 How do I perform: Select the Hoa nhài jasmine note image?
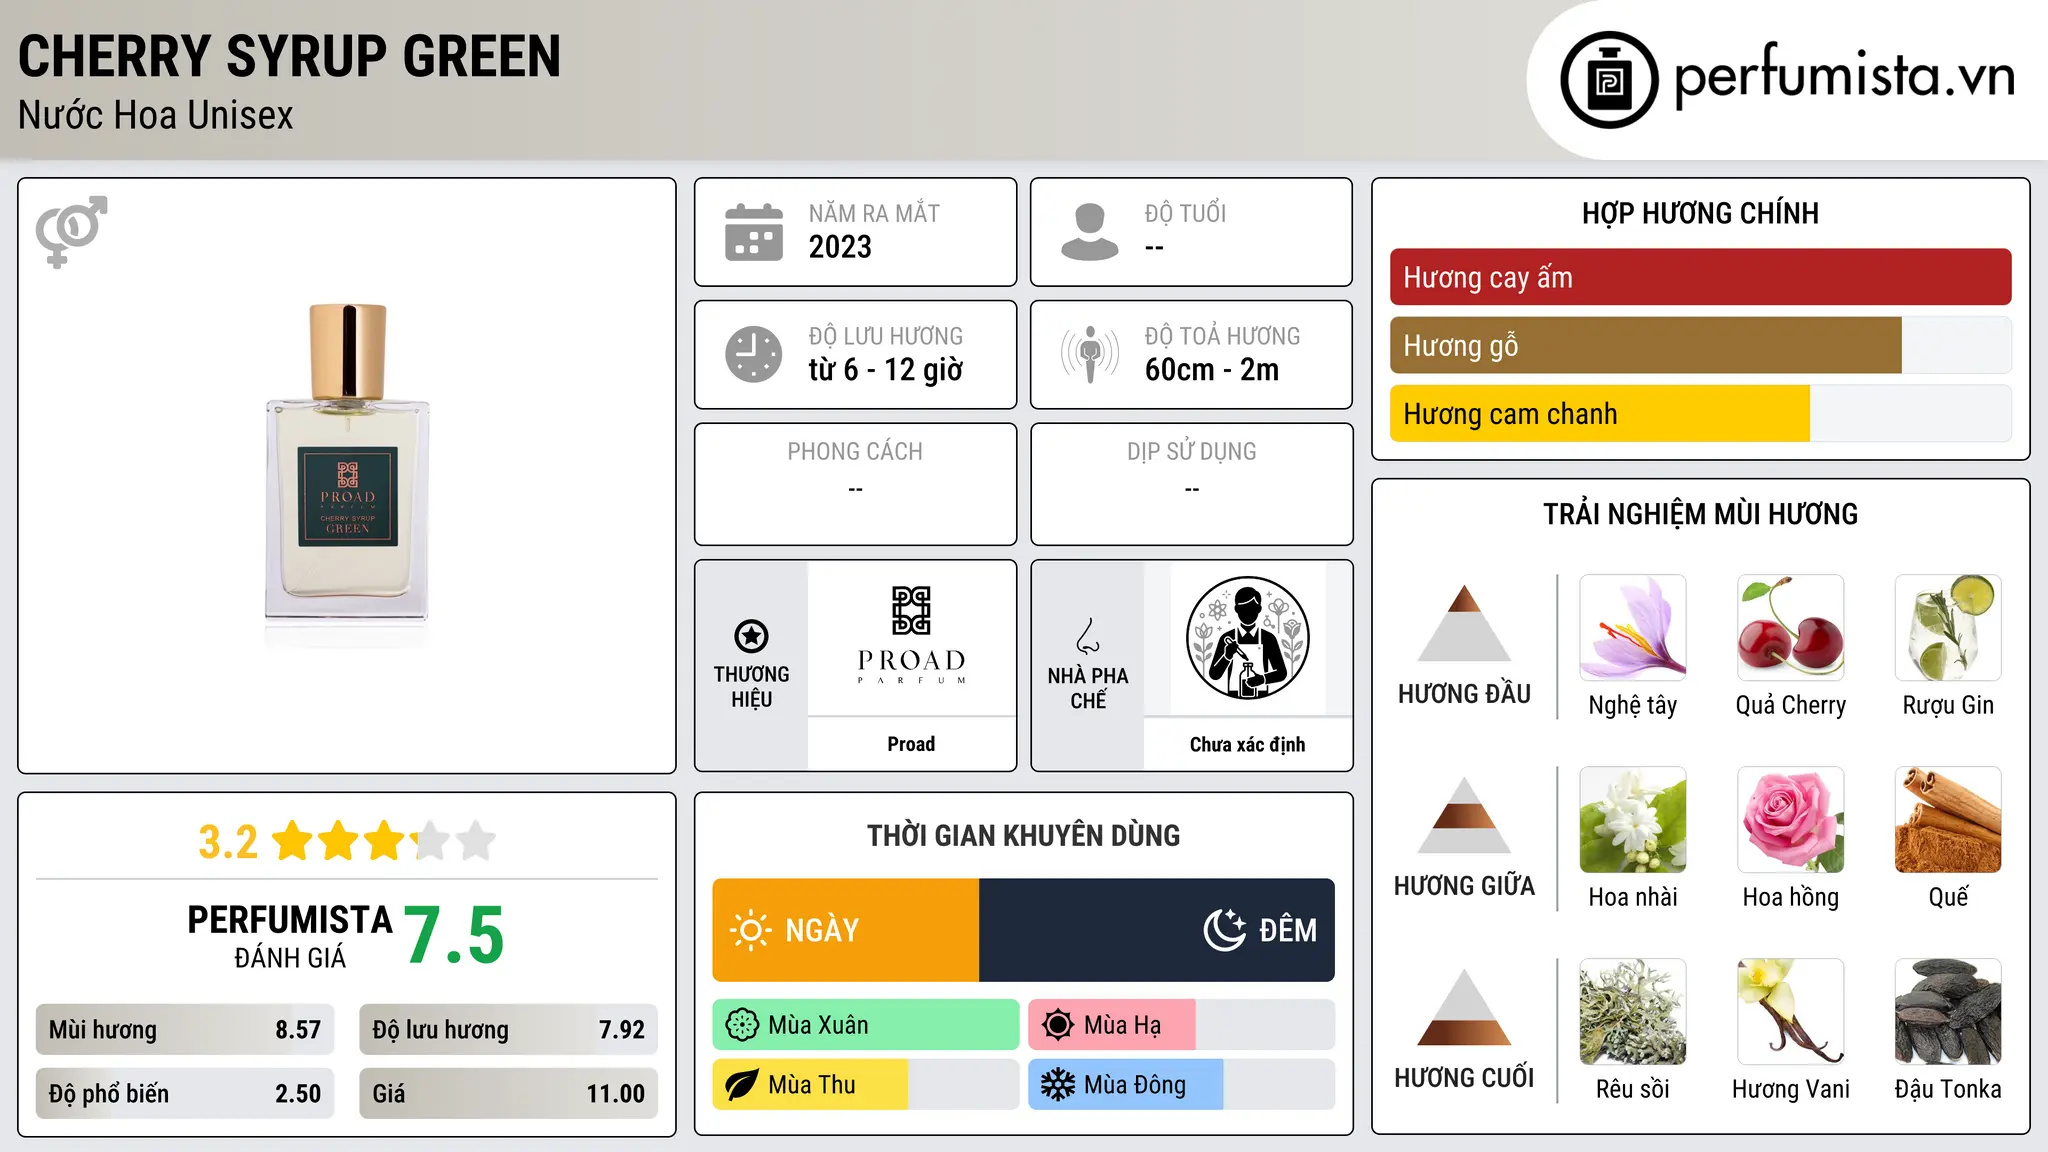[x=1632, y=820]
